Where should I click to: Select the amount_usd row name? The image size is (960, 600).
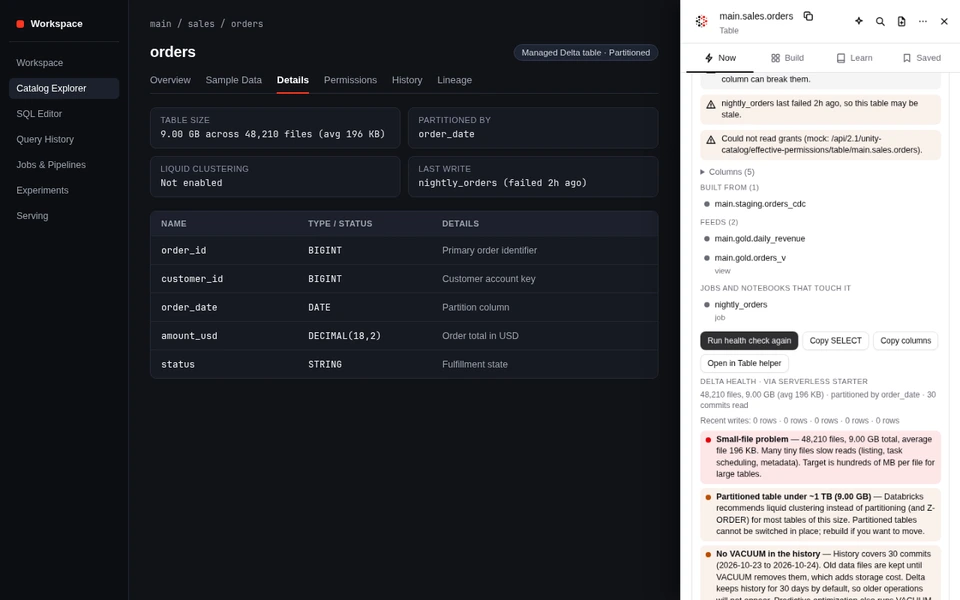189,336
